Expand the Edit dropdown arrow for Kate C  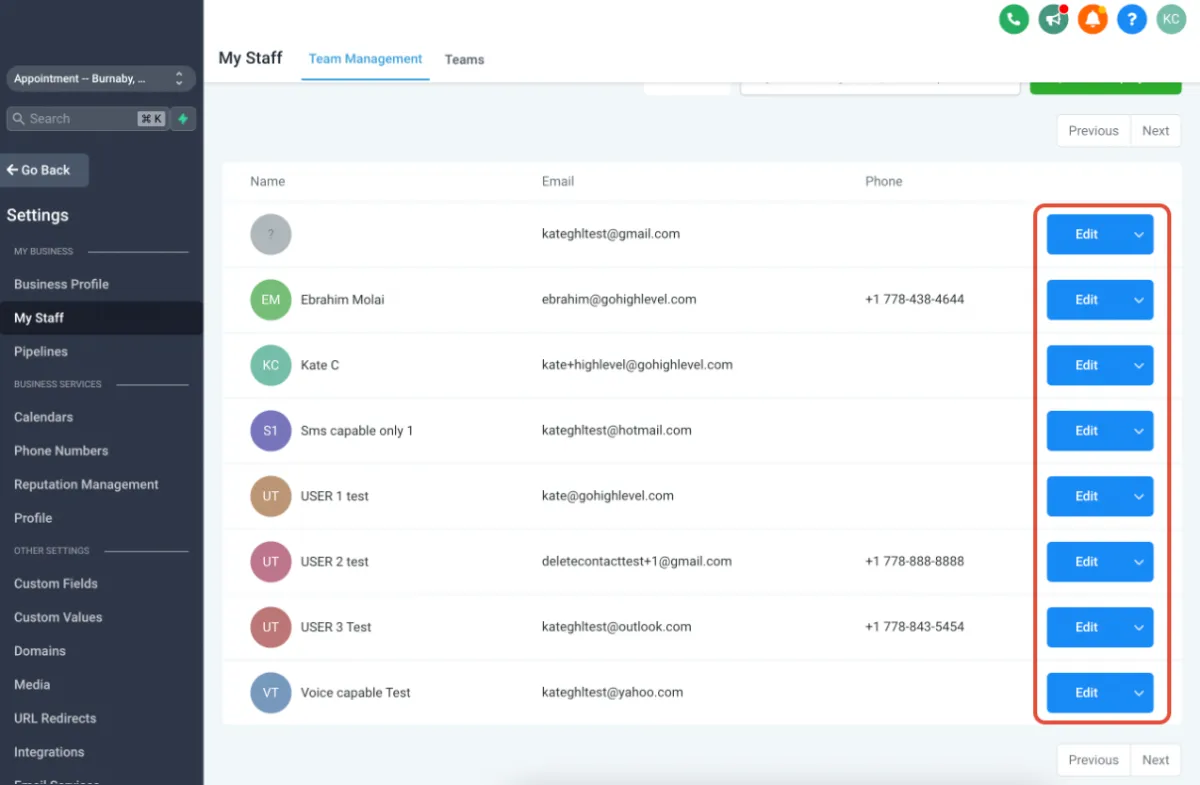(x=1139, y=365)
